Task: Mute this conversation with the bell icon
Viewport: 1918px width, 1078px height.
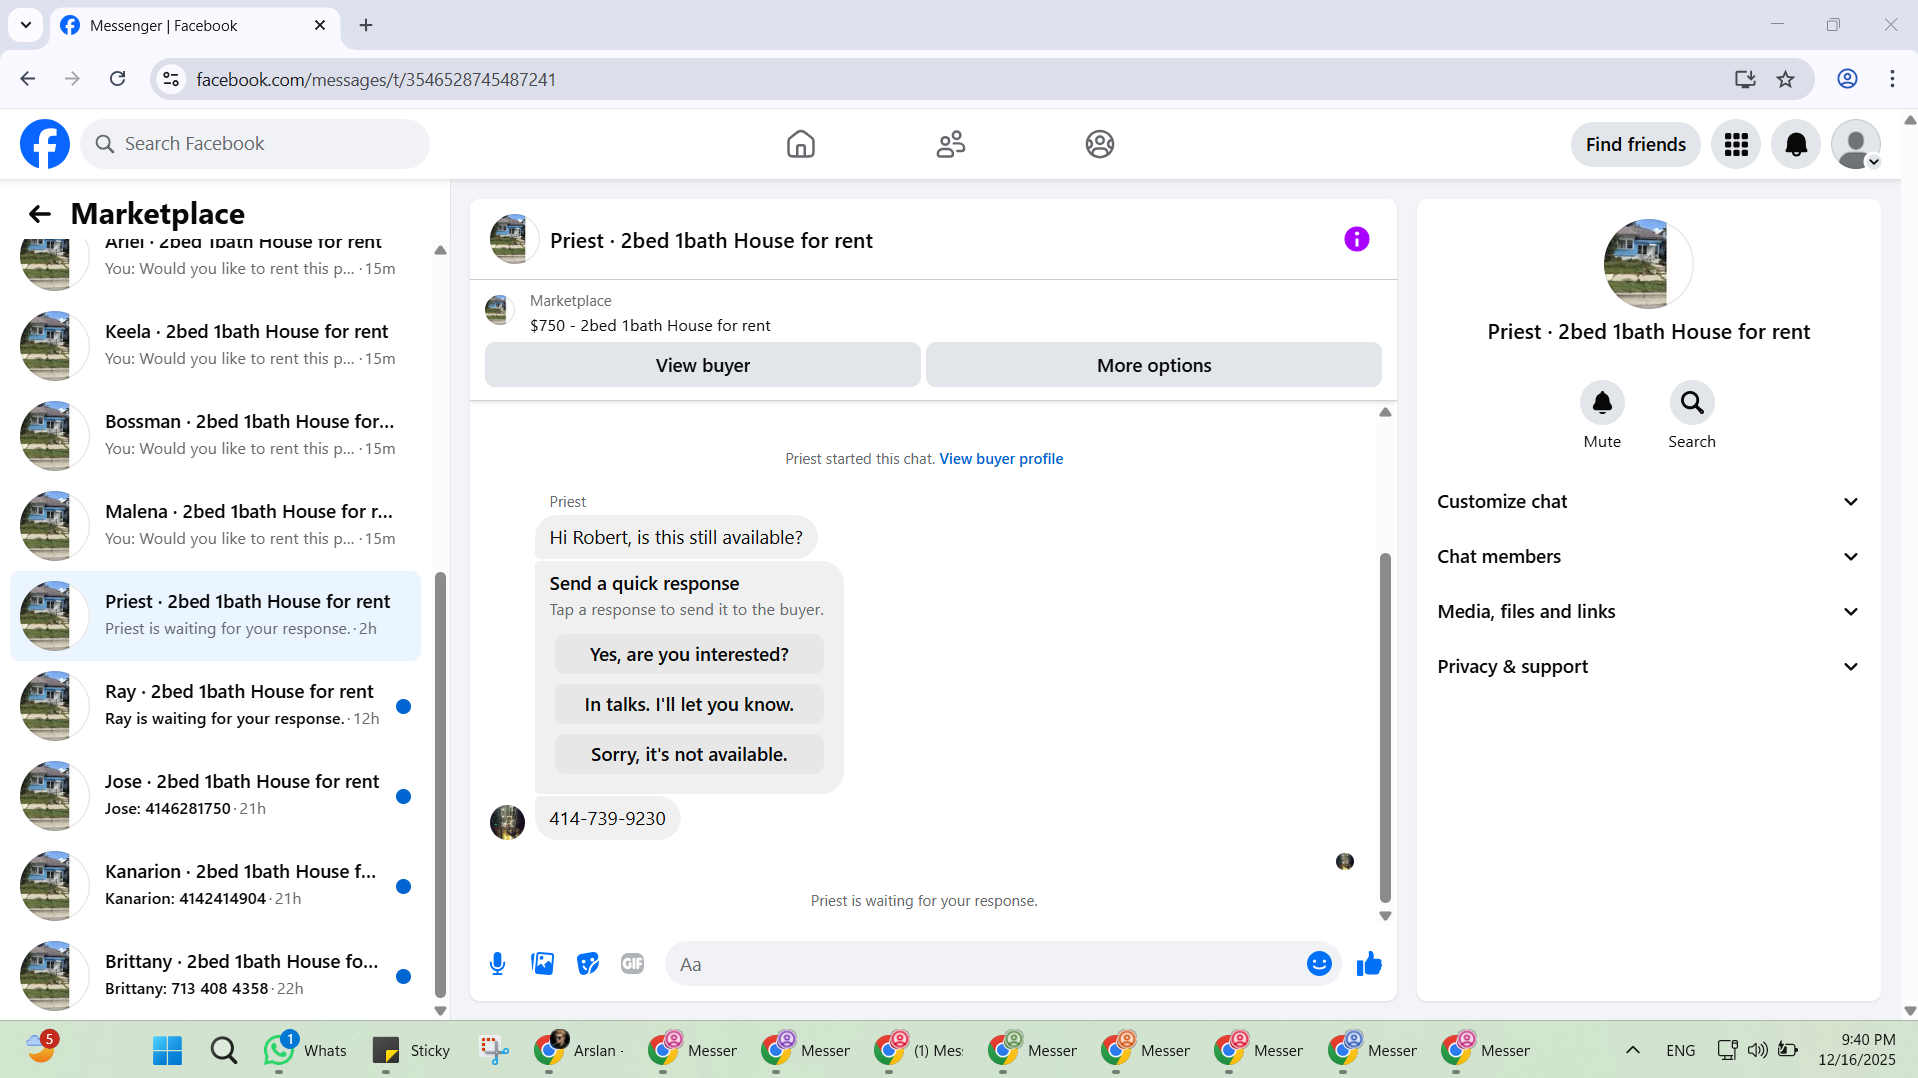Action: click(x=1602, y=402)
